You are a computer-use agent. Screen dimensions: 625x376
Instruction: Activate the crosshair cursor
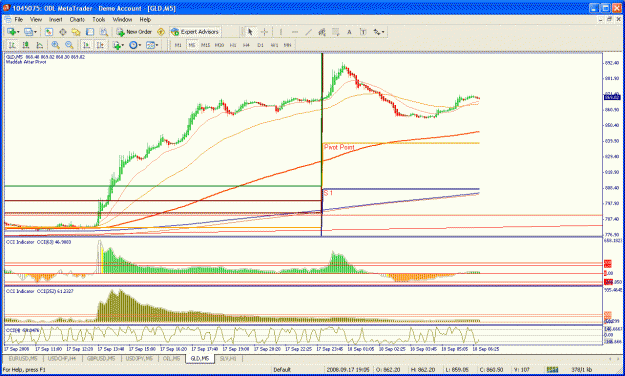tap(264, 32)
